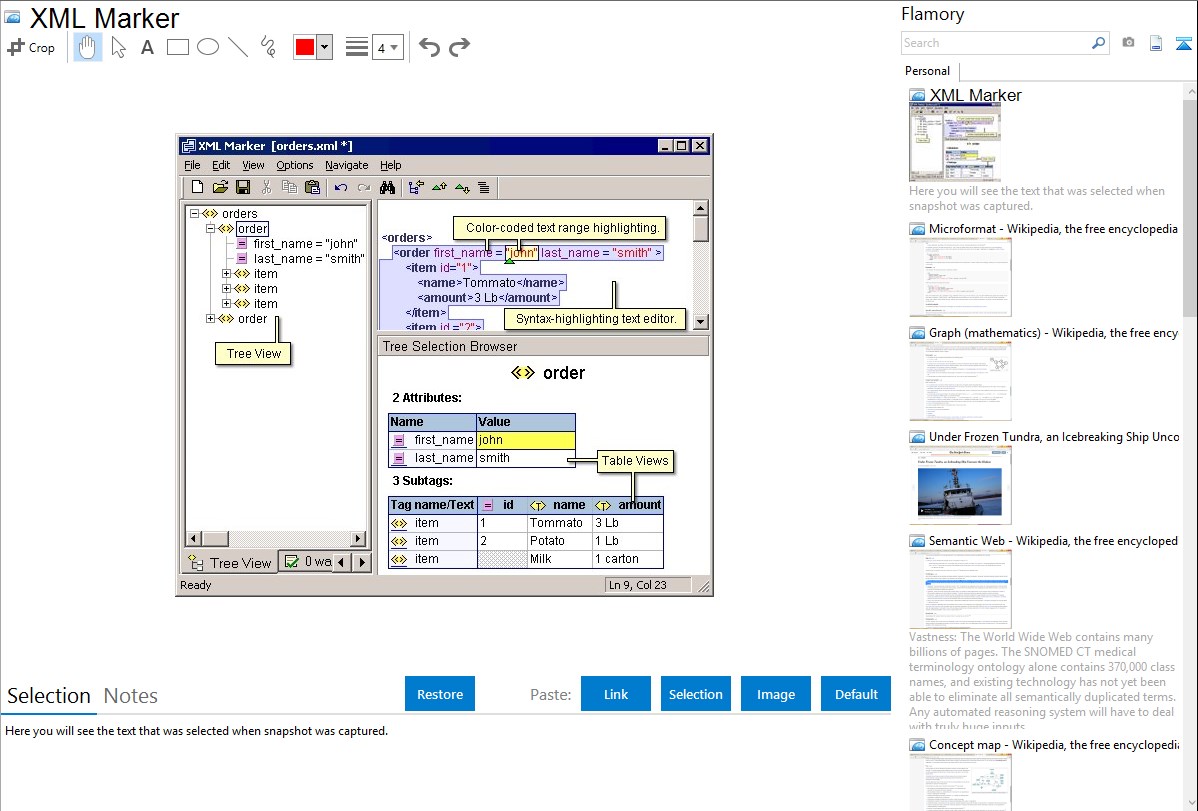Image resolution: width=1198 pixels, height=811 pixels.
Task: Click the Restore button
Action: coord(440,694)
